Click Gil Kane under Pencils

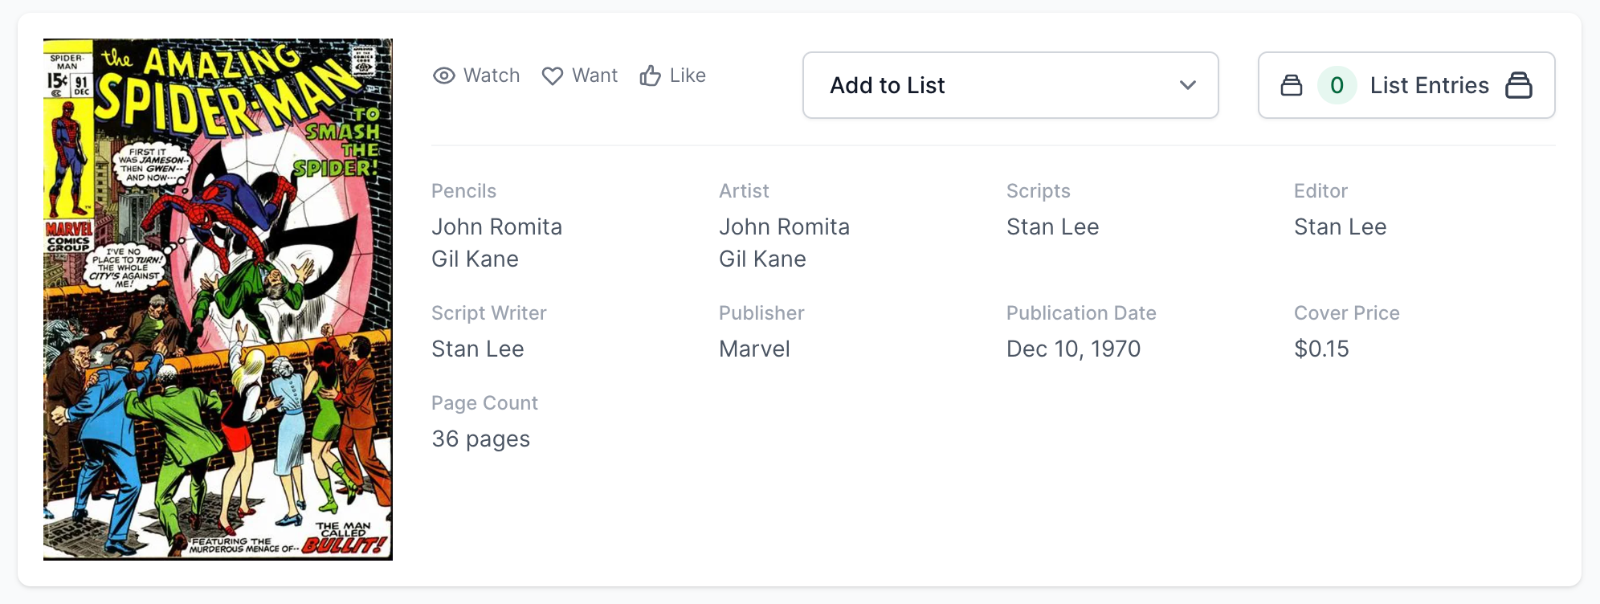coord(475,259)
